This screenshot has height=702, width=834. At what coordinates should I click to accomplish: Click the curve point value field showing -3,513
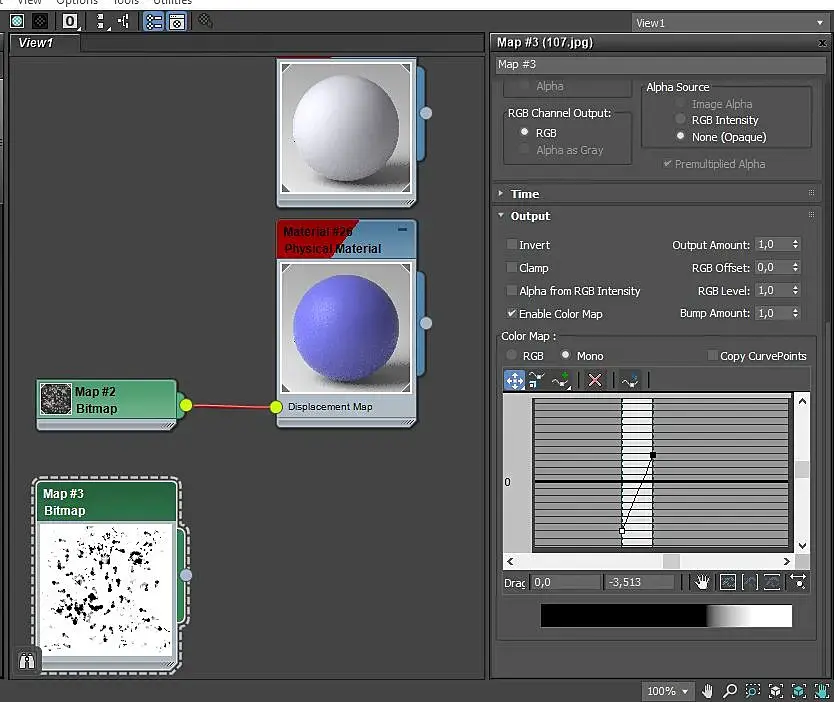click(638, 582)
